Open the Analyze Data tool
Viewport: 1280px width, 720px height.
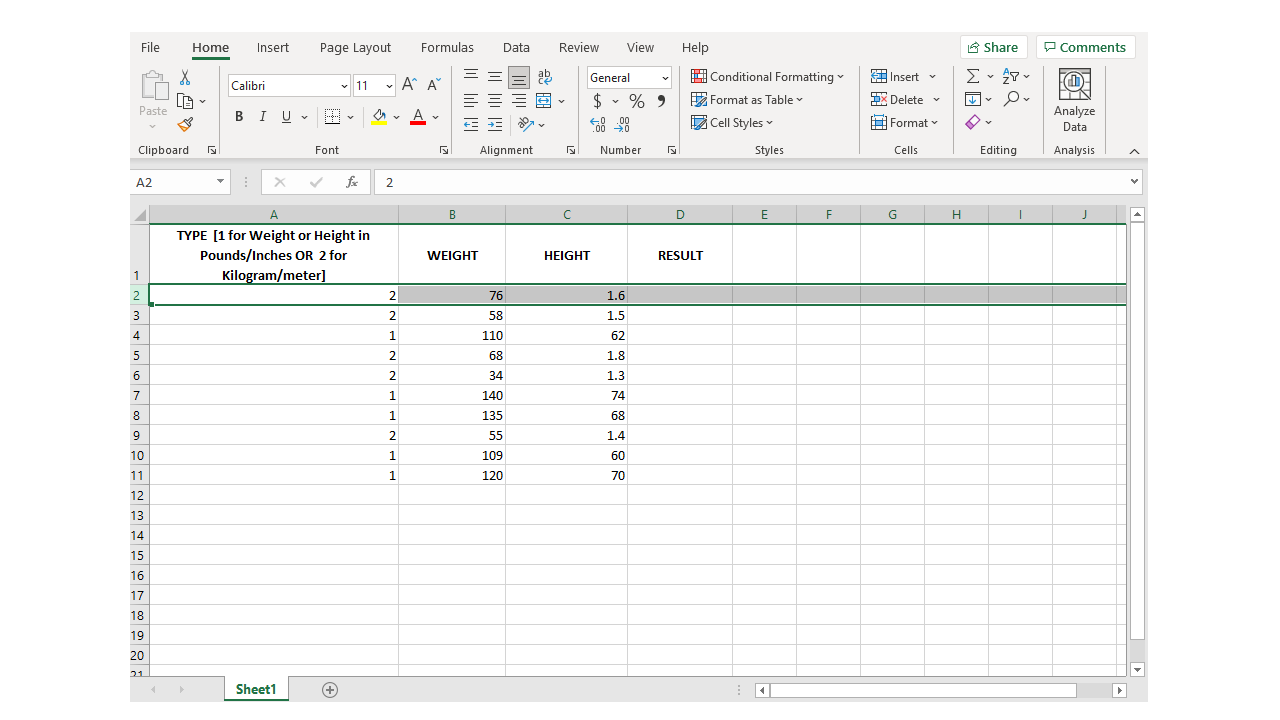1074,101
